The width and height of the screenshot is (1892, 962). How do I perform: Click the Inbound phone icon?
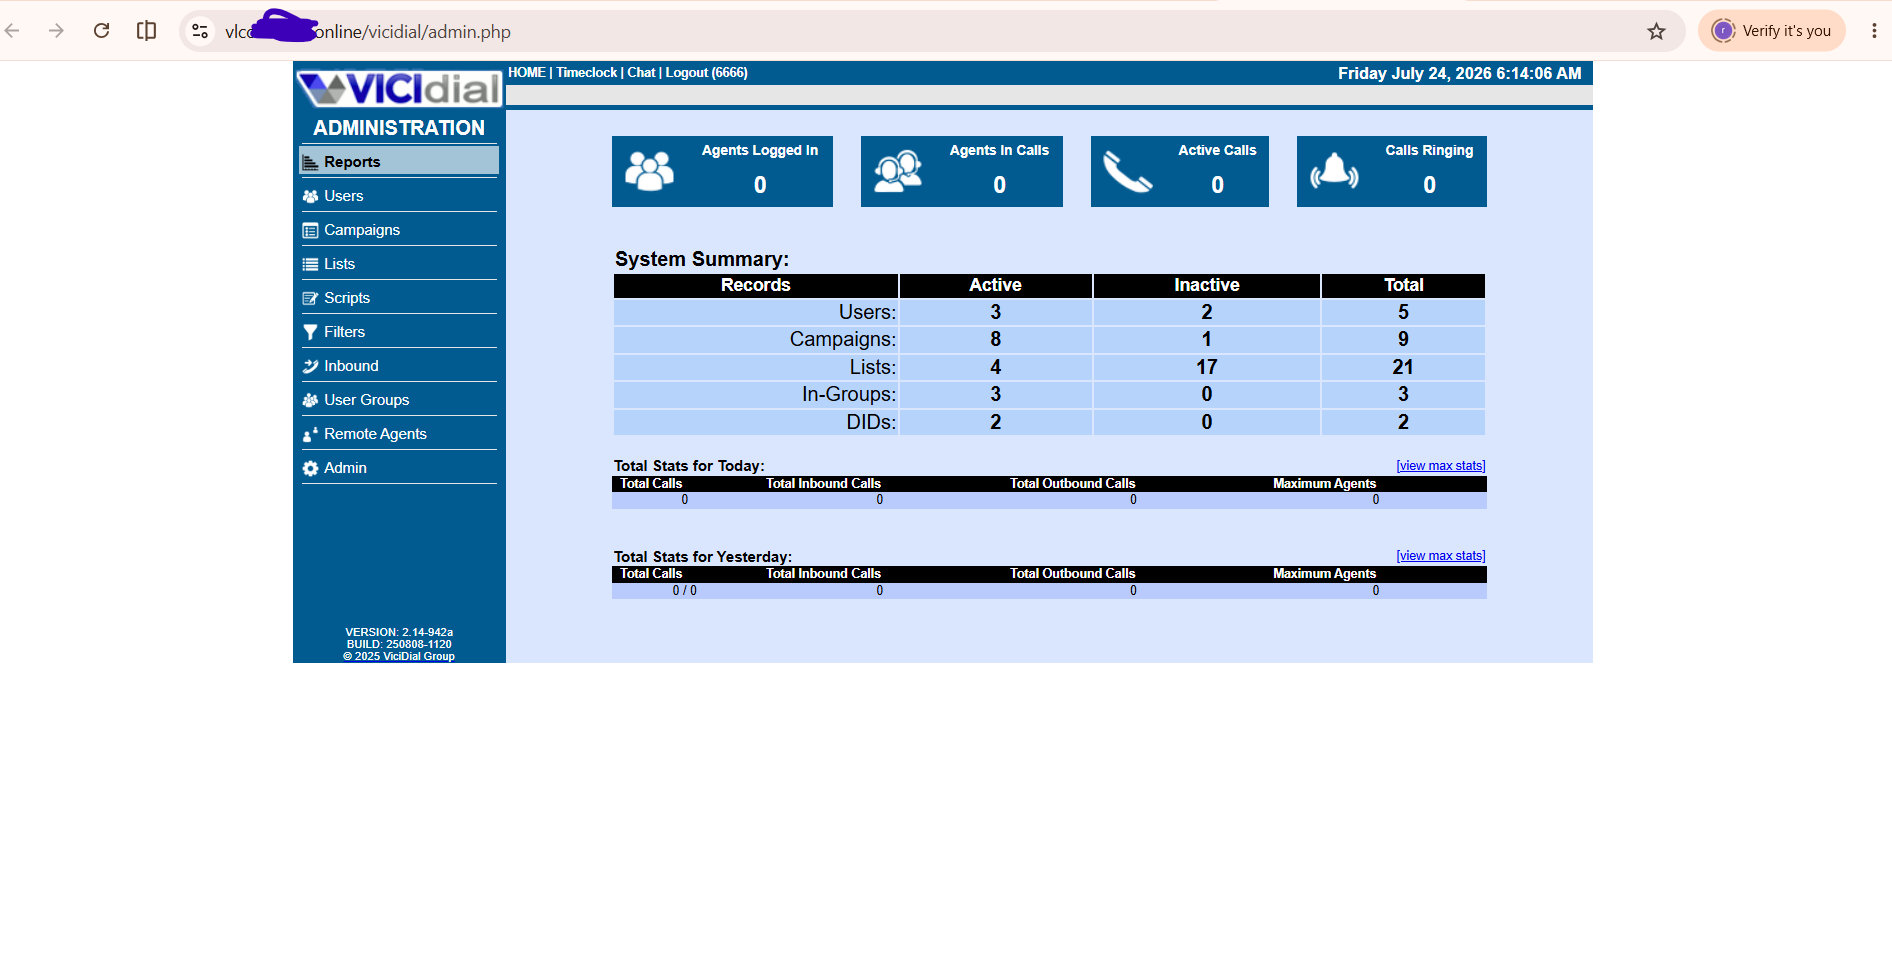pos(310,366)
